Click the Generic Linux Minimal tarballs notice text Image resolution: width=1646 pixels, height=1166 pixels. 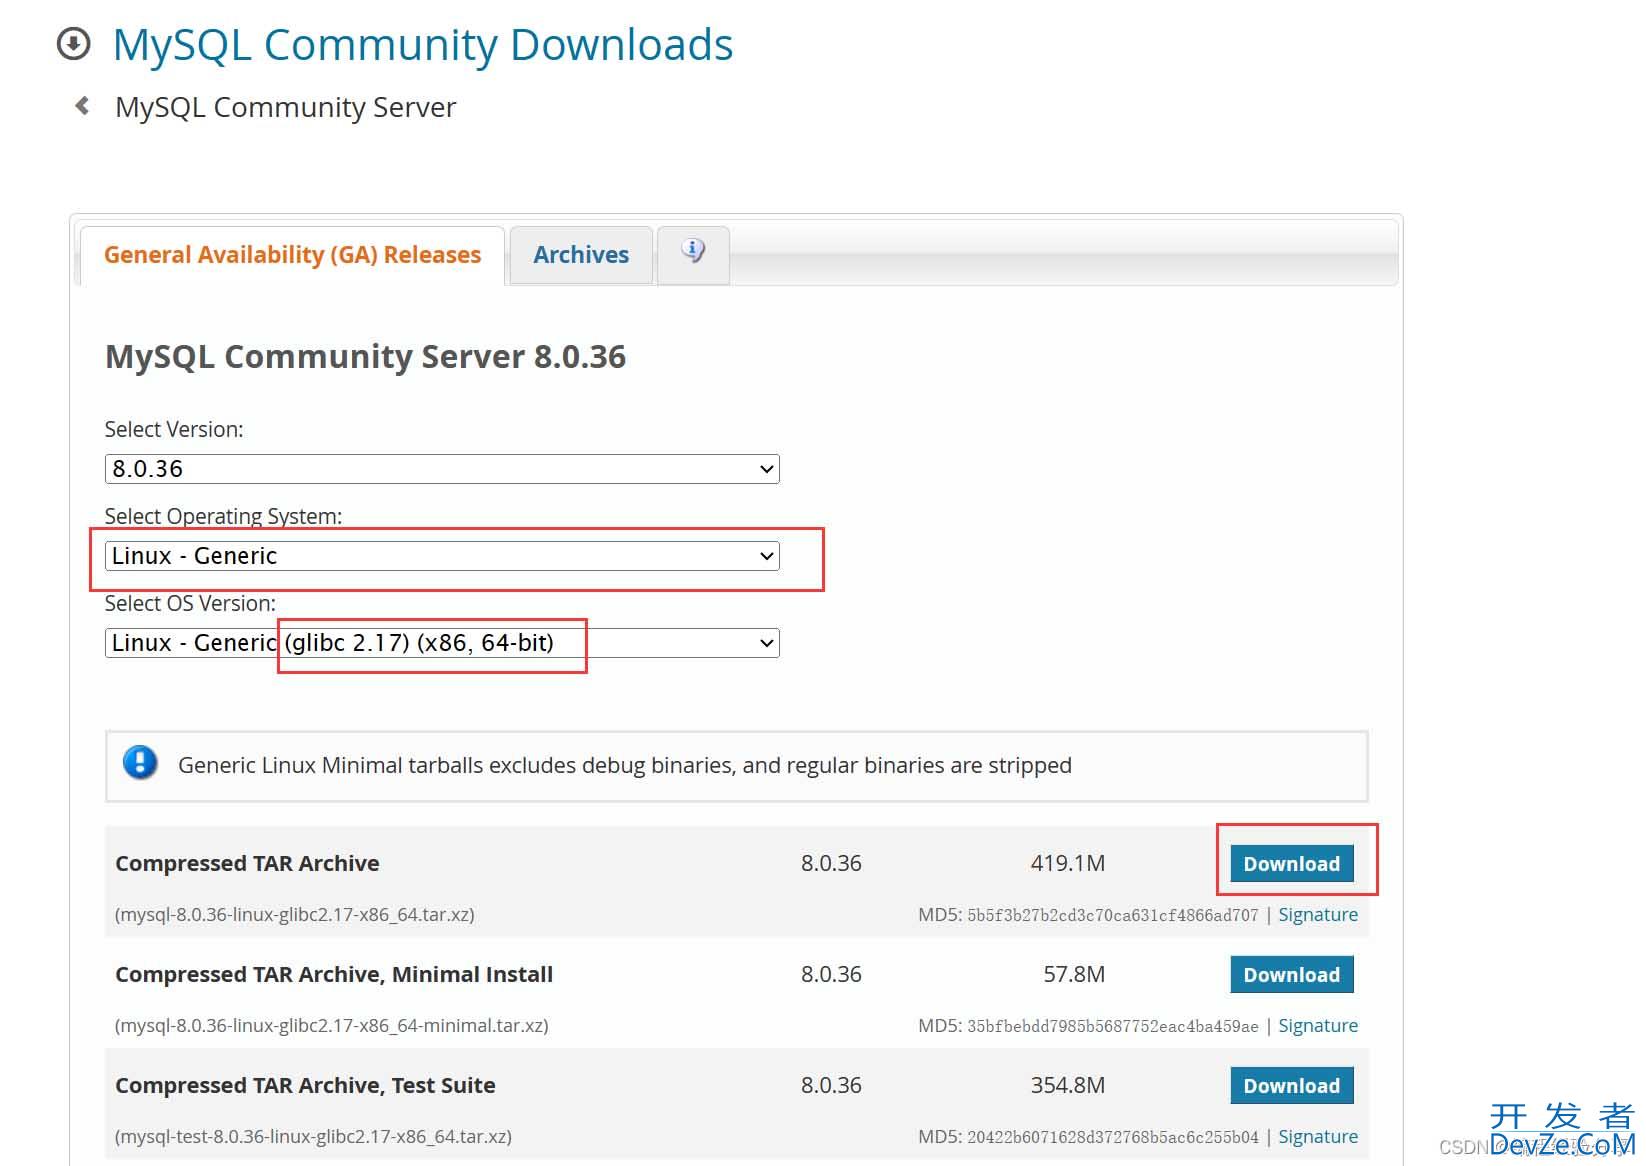tap(625, 765)
